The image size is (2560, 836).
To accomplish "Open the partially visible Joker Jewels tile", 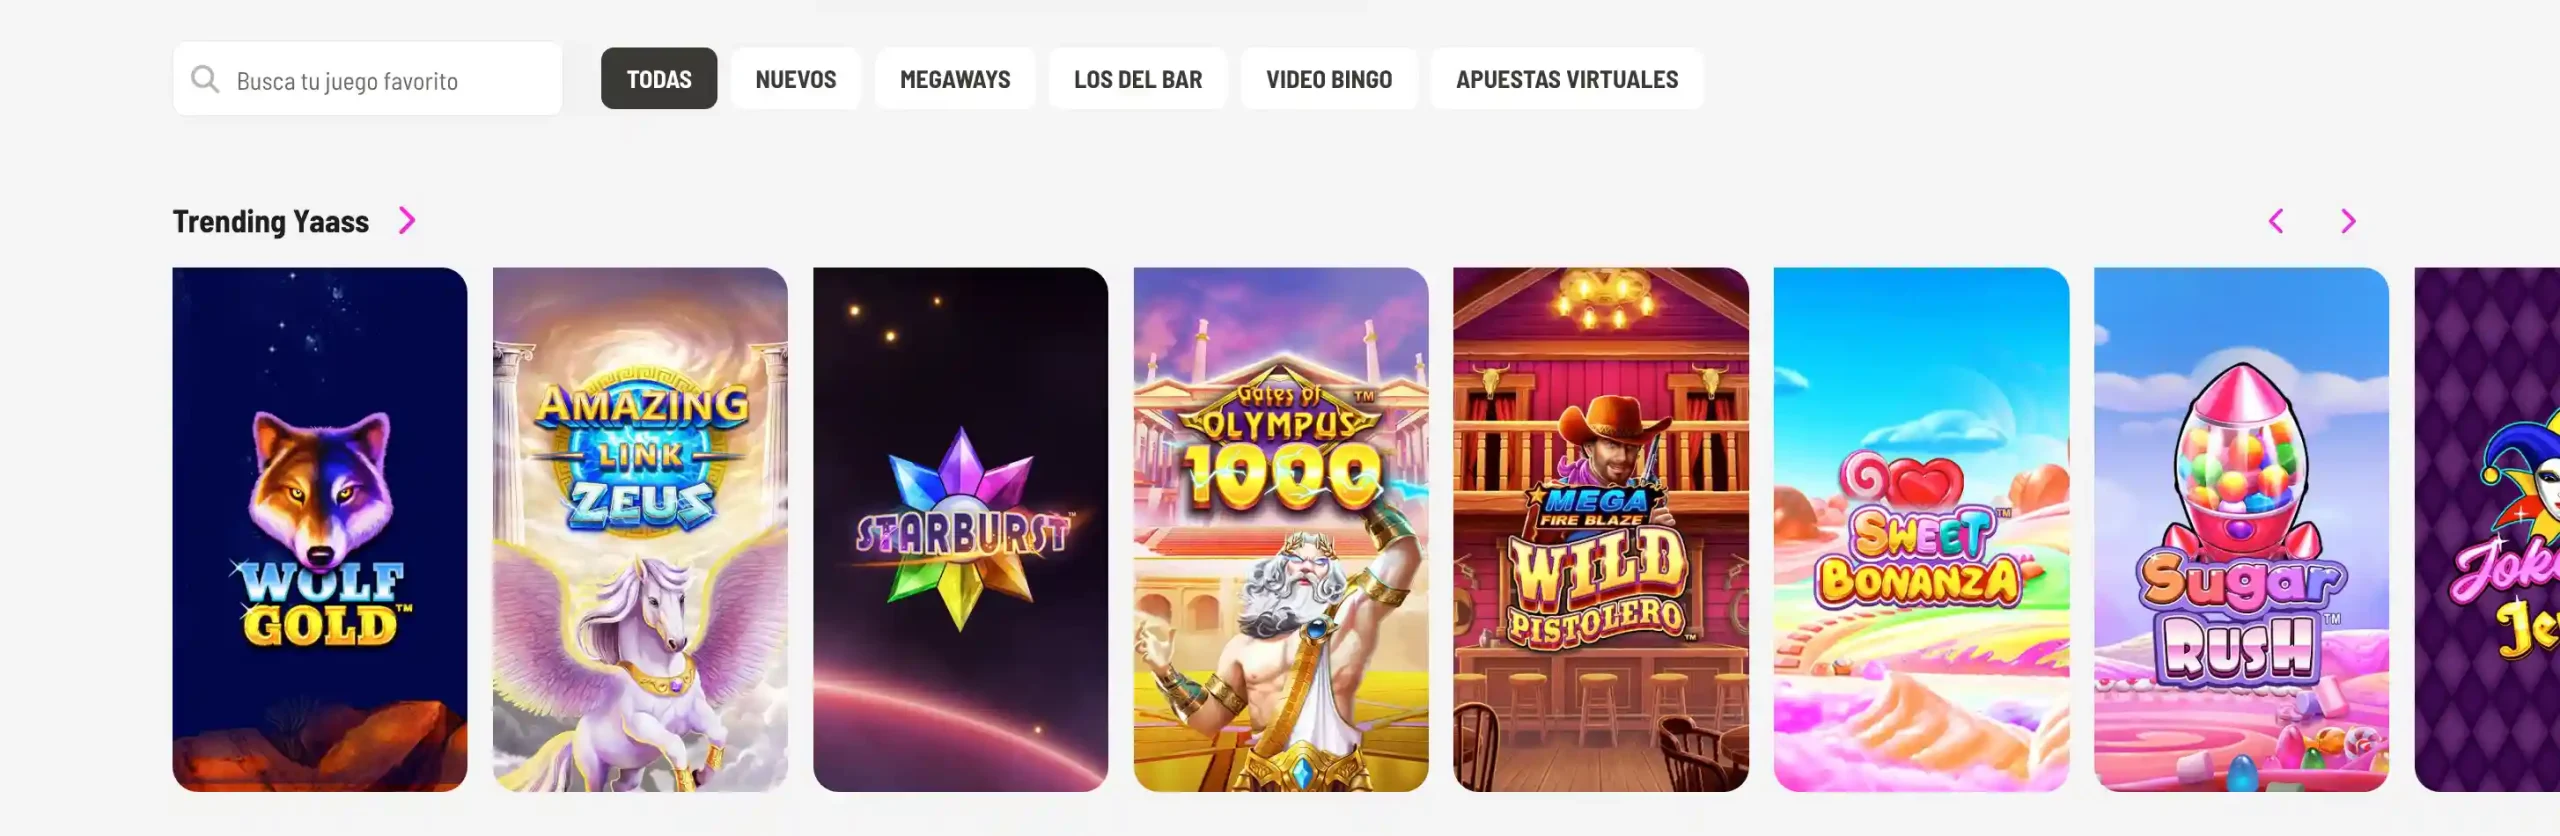I will coord(2488,529).
